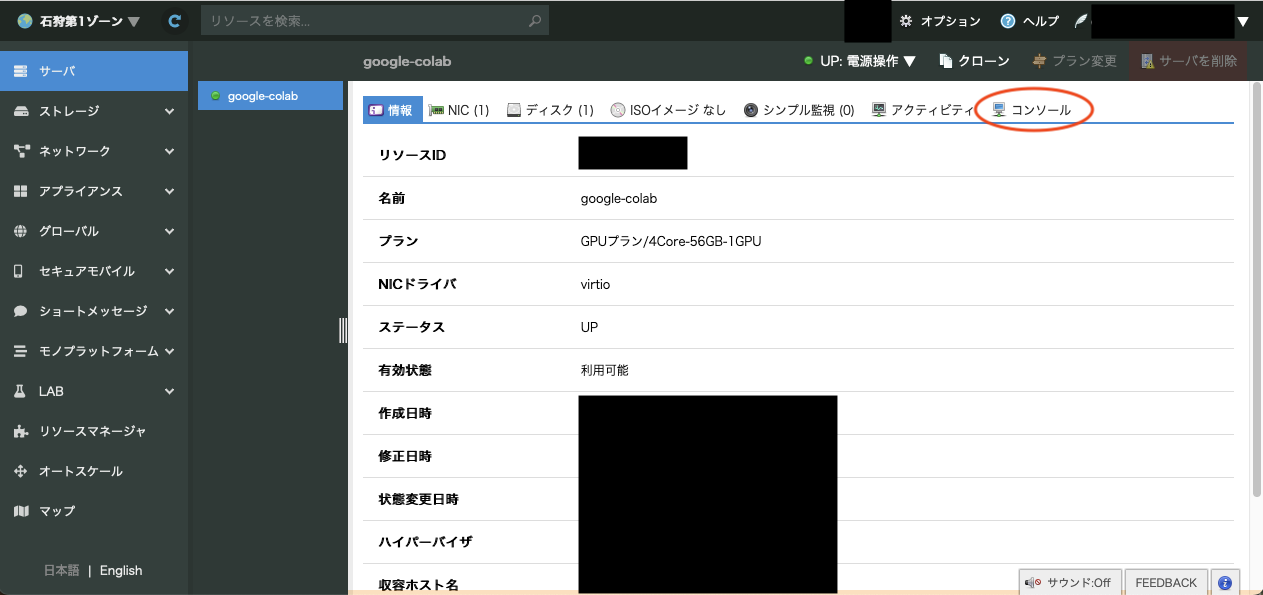The height and width of the screenshot is (595, 1263).
Task: Click the プラン変更 button
Action: [1074, 61]
